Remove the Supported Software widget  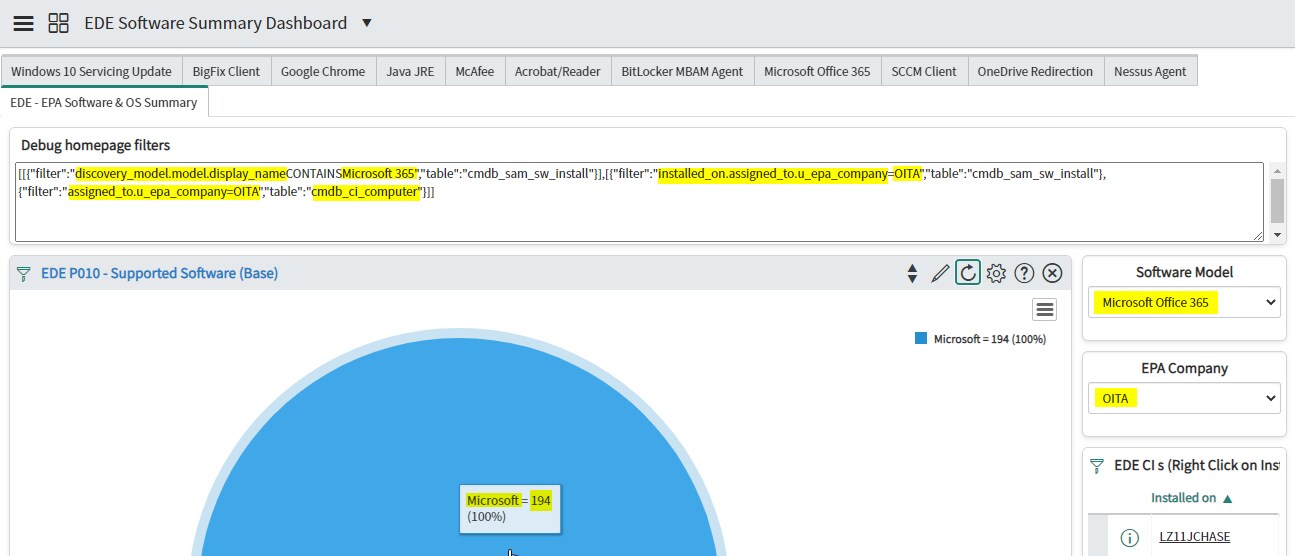tap(1052, 273)
